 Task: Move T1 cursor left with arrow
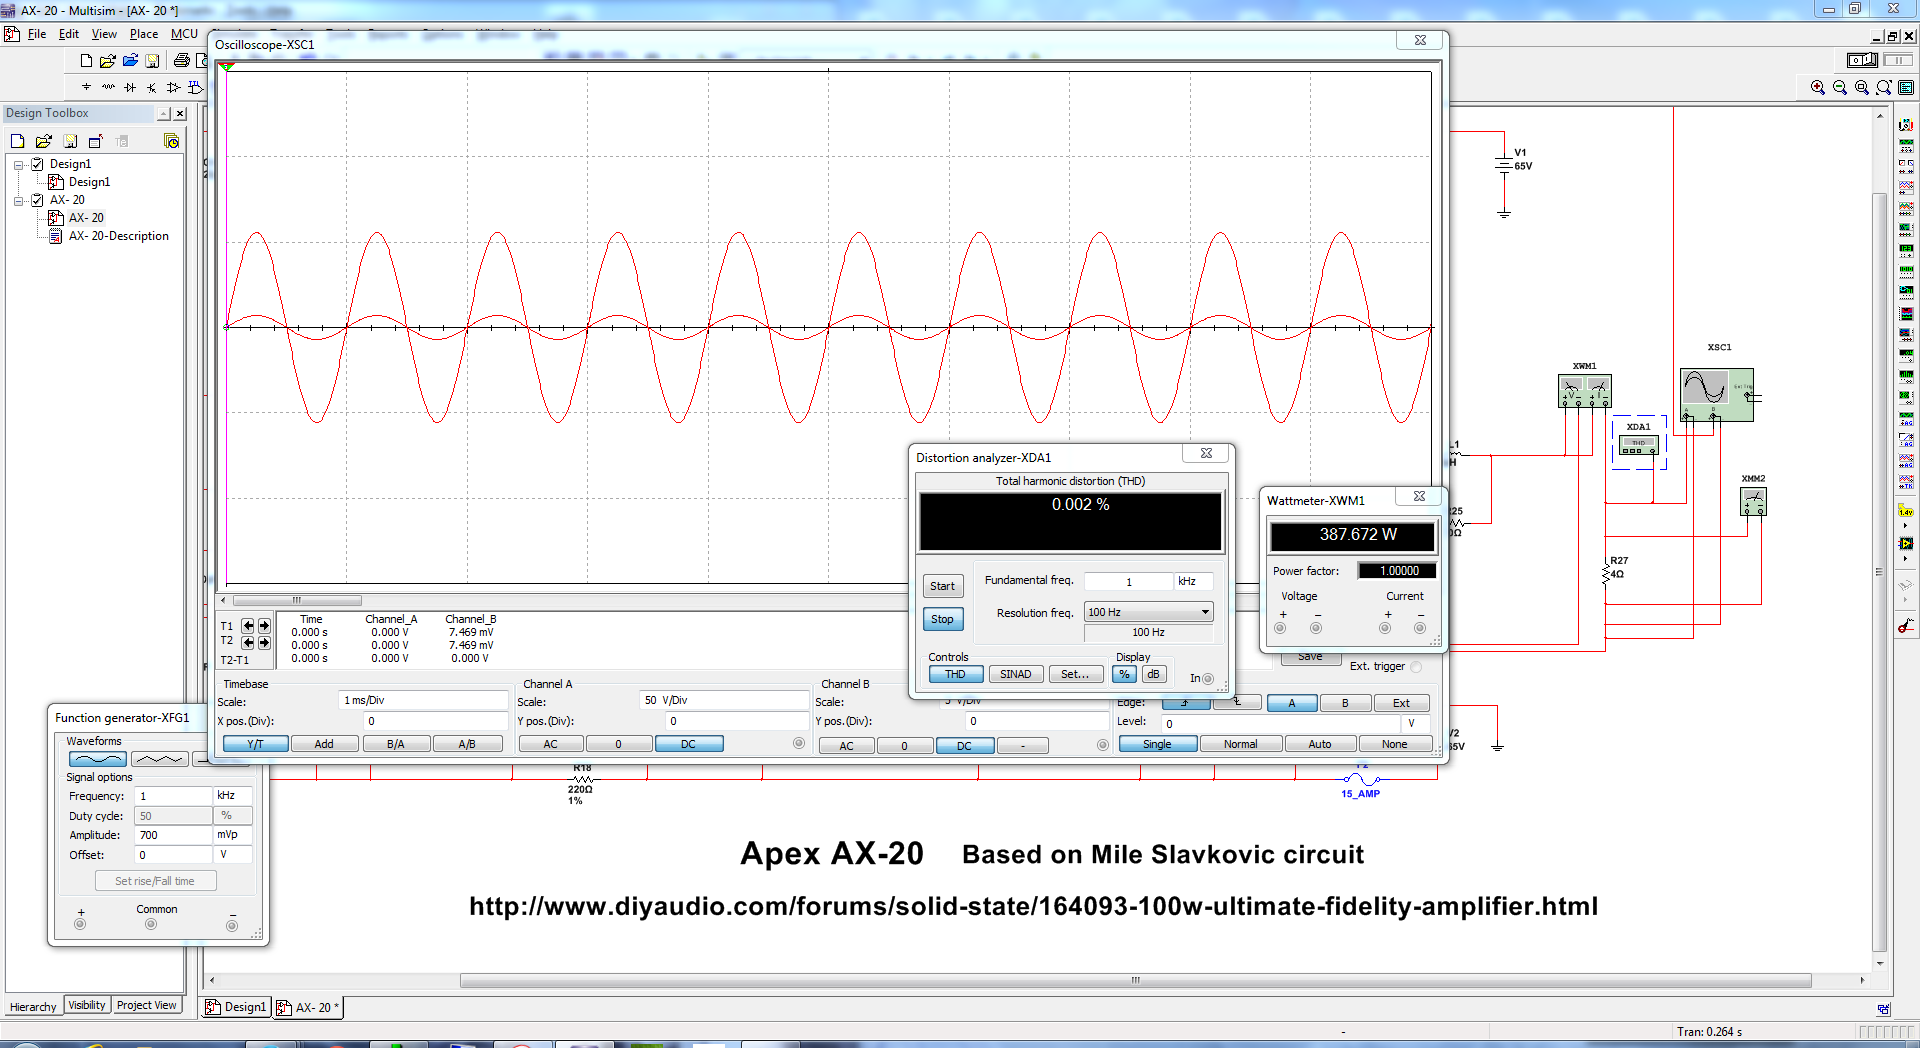tap(248, 626)
